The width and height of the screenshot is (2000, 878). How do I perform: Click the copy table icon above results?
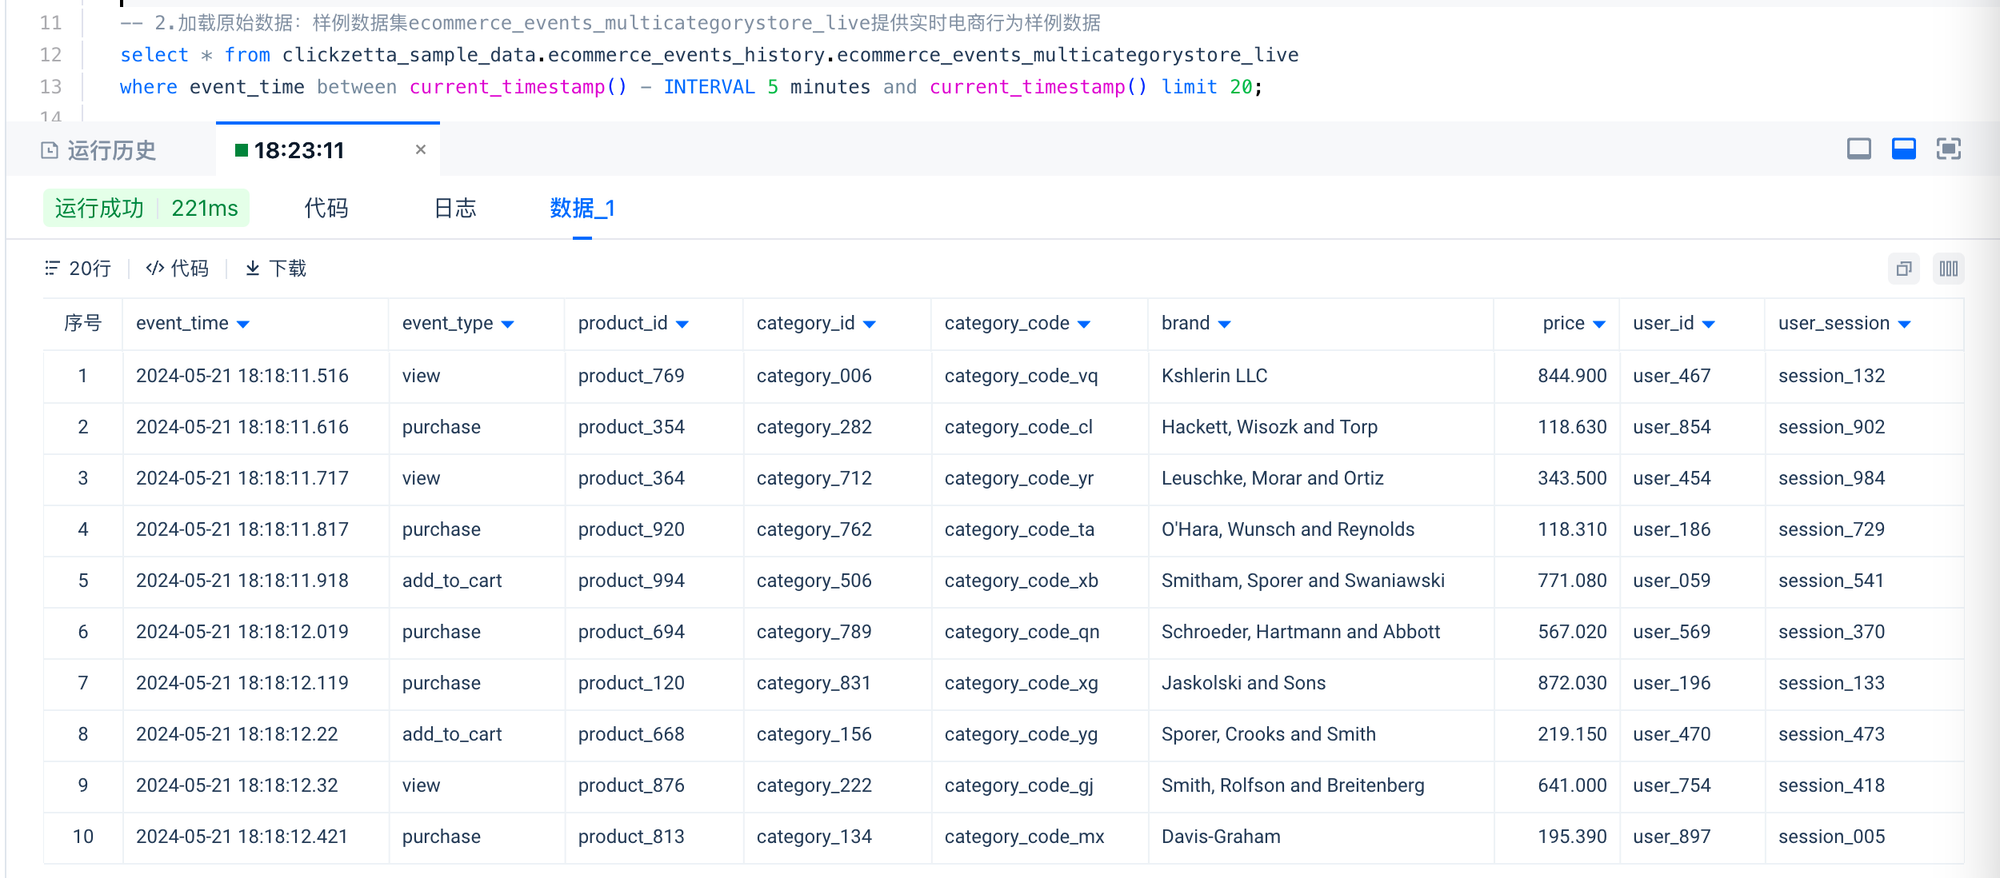click(x=1903, y=269)
